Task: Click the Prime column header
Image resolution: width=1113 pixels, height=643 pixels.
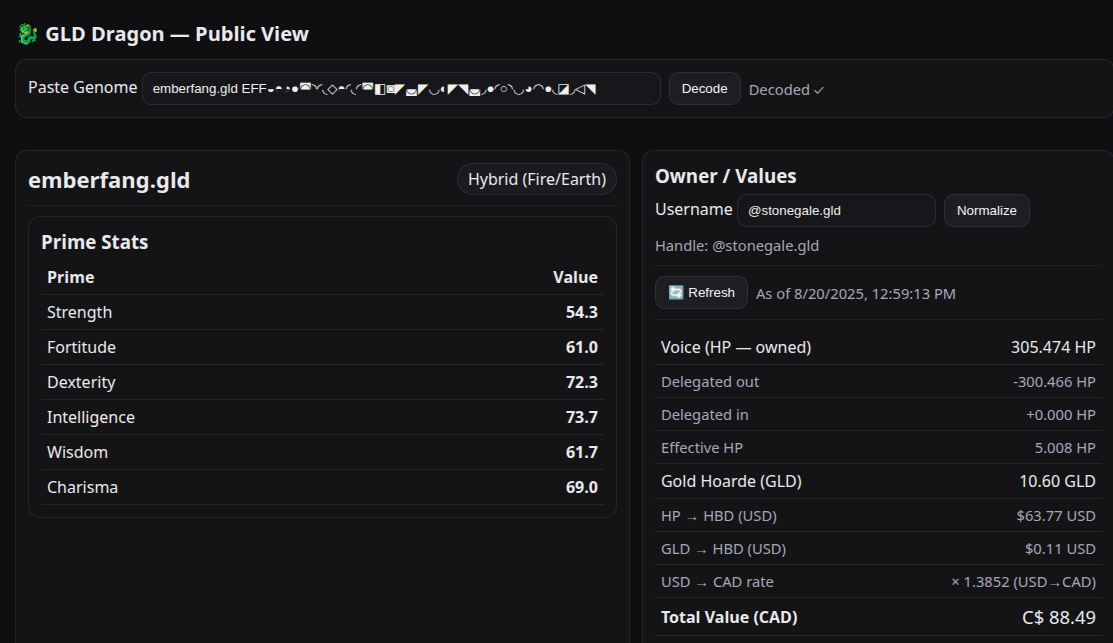Action: 70,277
